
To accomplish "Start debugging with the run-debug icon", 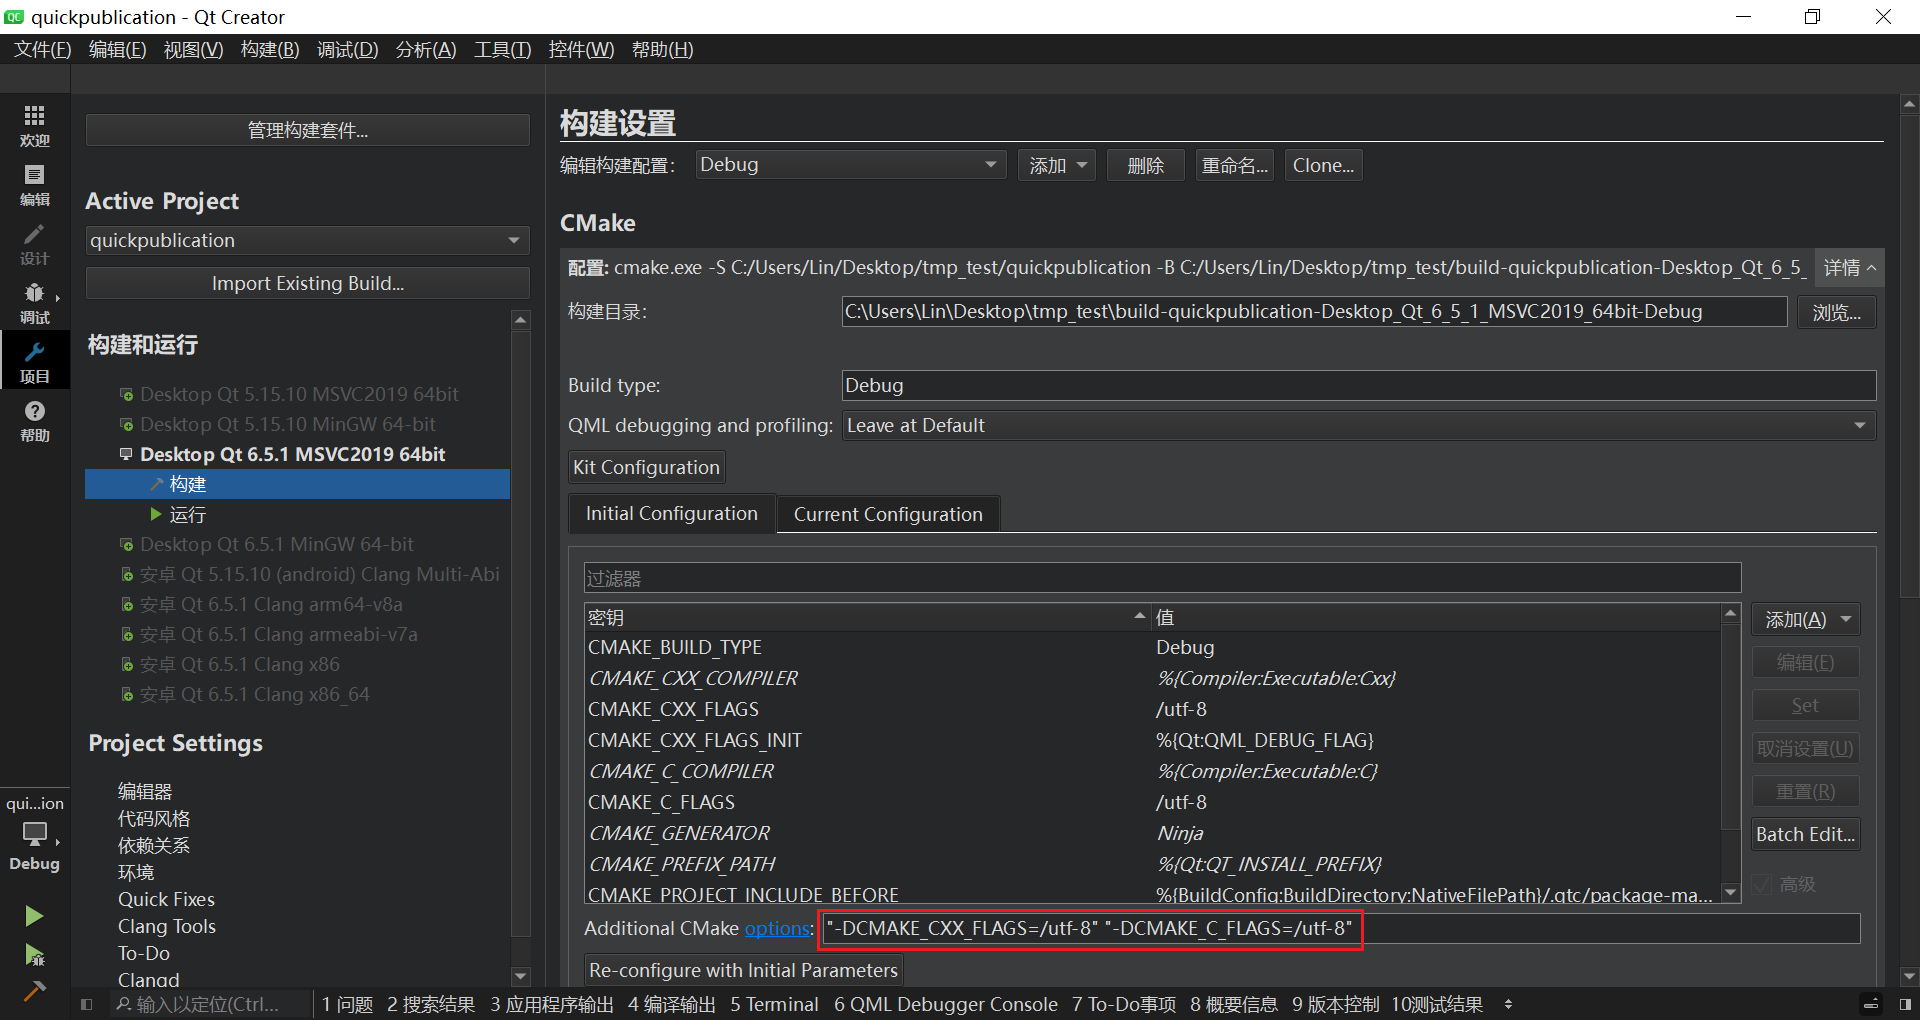I will (34, 955).
